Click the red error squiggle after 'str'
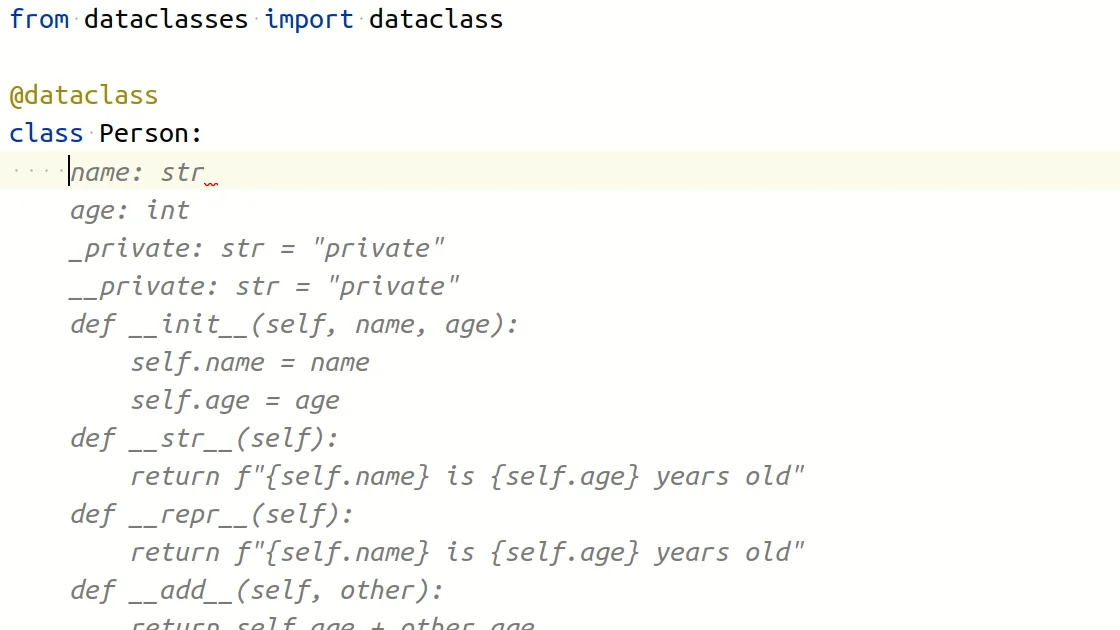The height and width of the screenshot is (630, 1120). pos(211,184)
